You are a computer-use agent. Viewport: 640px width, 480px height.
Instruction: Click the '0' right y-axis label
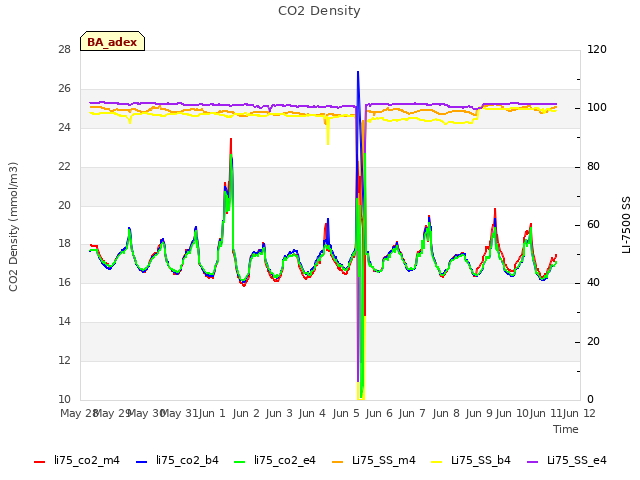[x=590, y=400]
